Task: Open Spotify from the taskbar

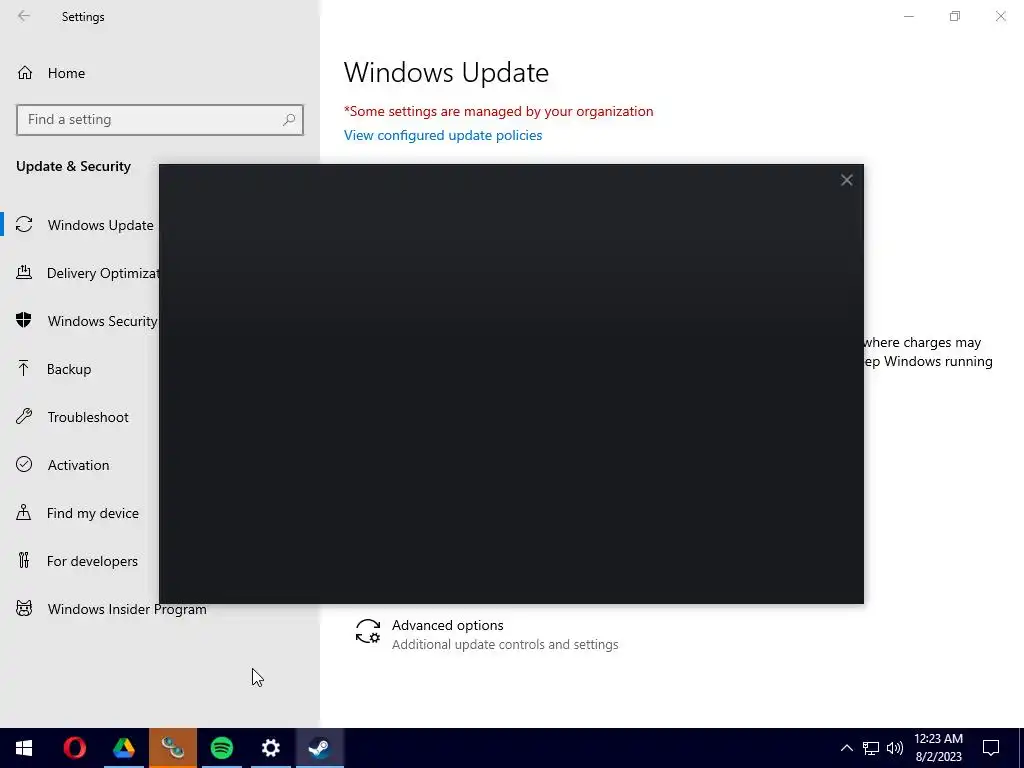Action: [222, 748]
